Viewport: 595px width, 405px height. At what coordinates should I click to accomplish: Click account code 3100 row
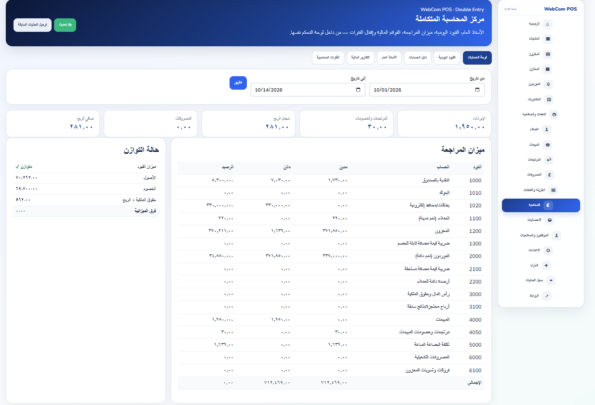[x=331, y=307]
